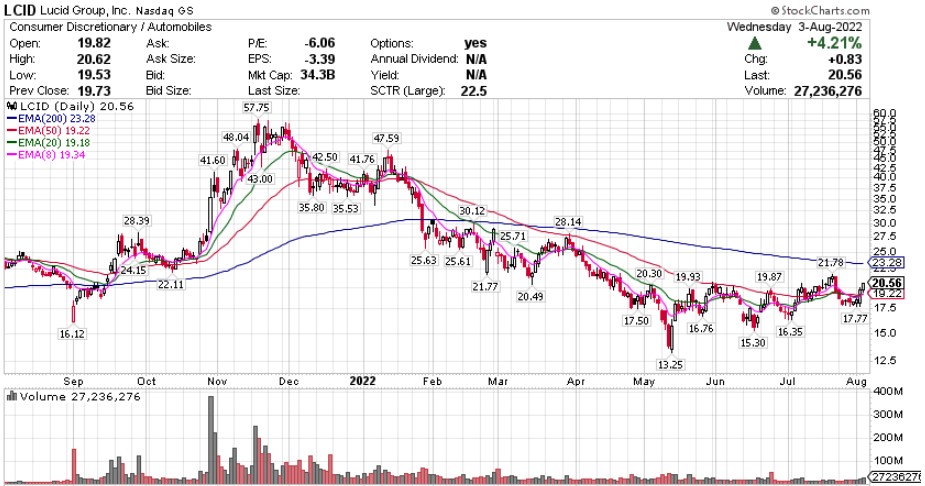
Task: Click the 17.77 price label near August
Action: point(855,318)
